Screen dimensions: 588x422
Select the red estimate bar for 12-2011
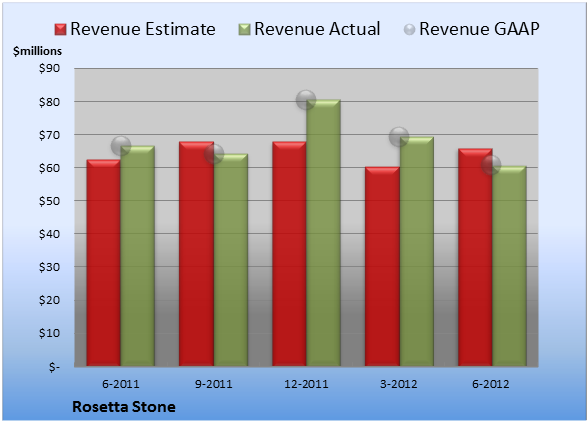pos(289,254)
